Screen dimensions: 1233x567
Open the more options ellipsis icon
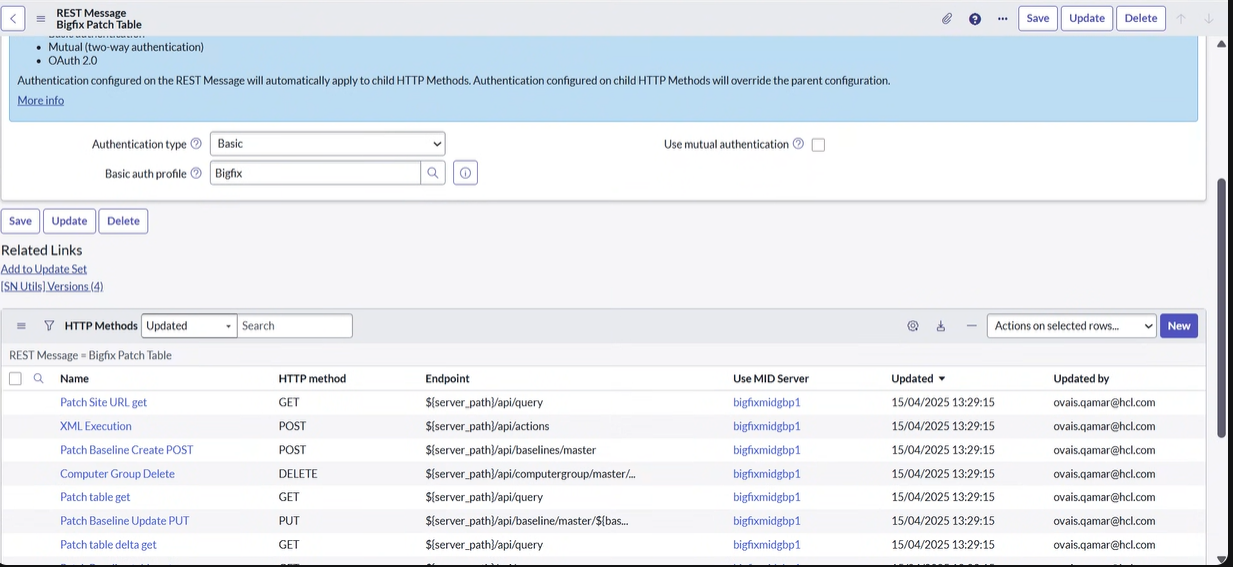pos(1002,18)
